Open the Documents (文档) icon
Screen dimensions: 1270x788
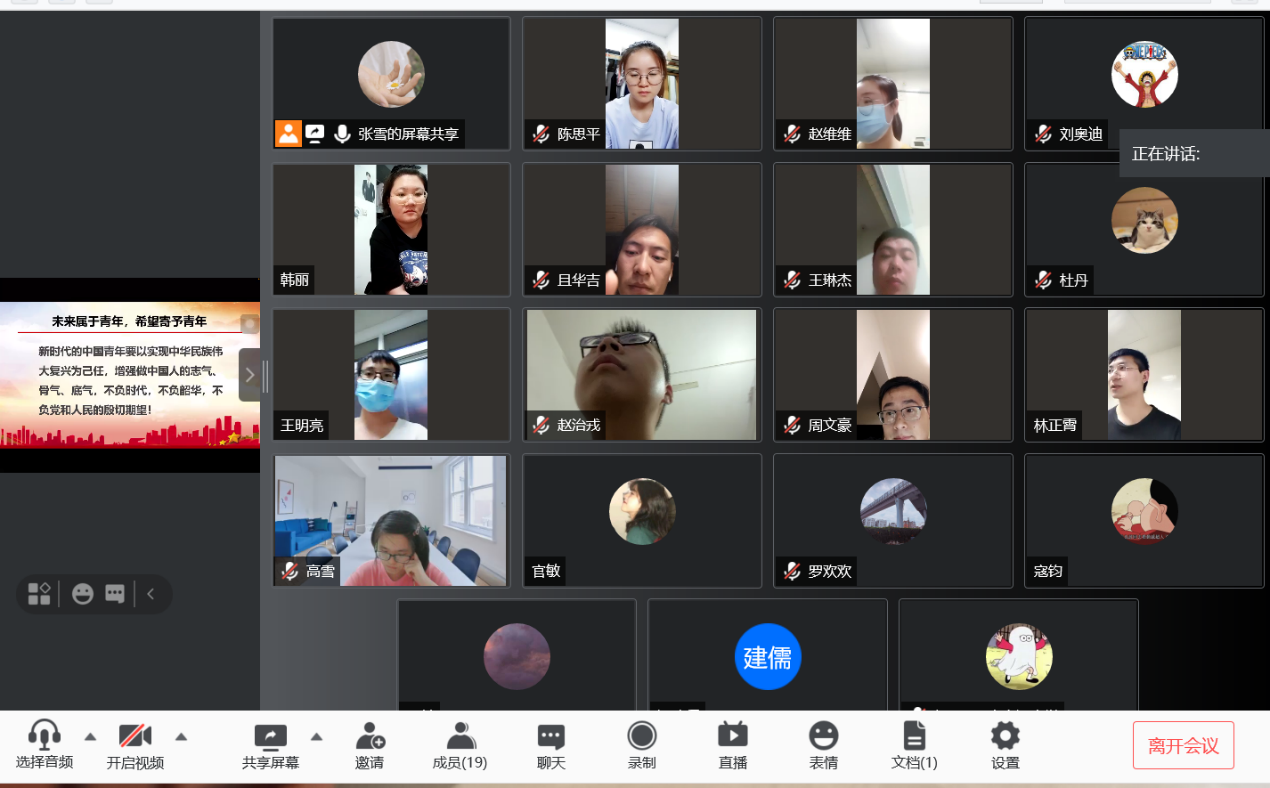click(914, 737)
